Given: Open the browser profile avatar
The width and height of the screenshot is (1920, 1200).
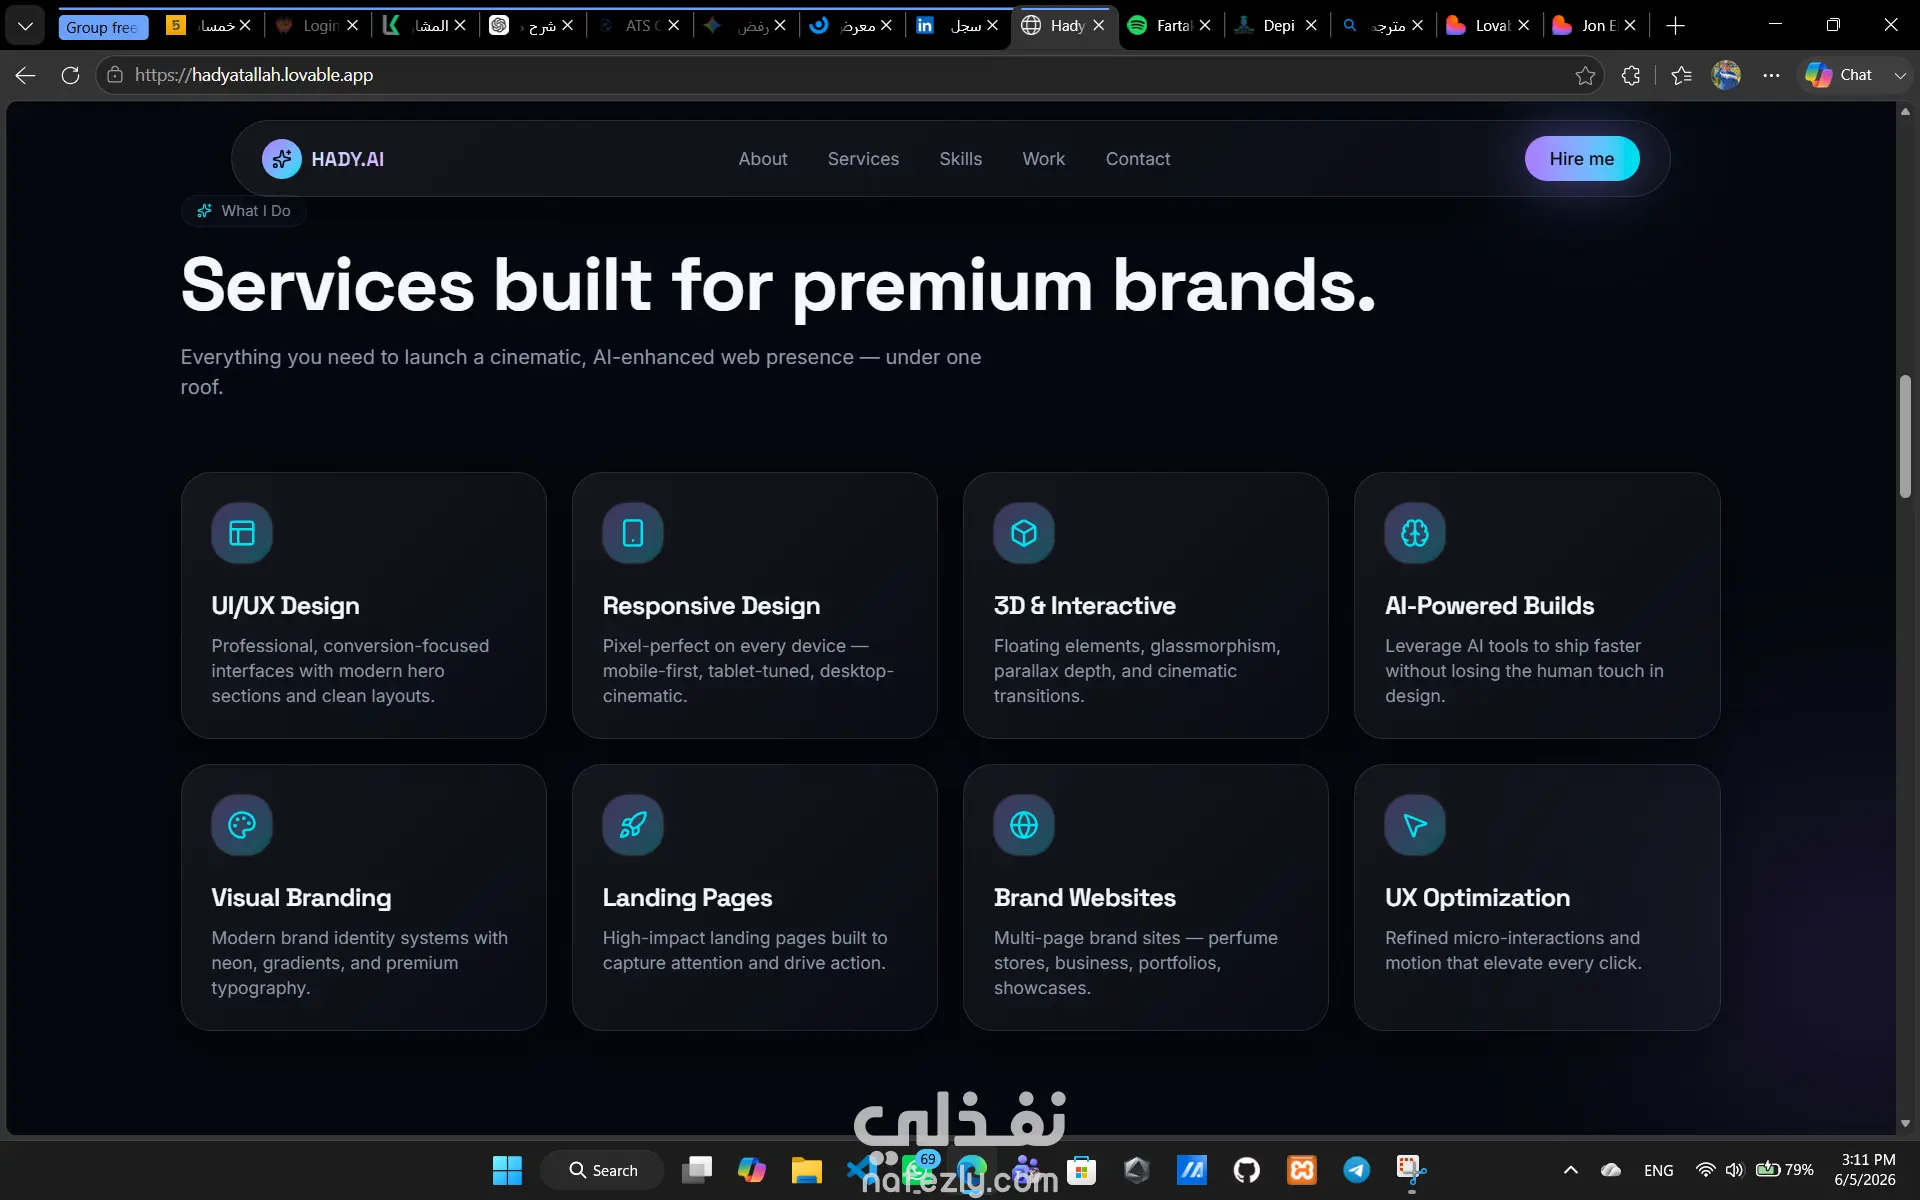Looking at the screenshot, I should (1726, 75).
